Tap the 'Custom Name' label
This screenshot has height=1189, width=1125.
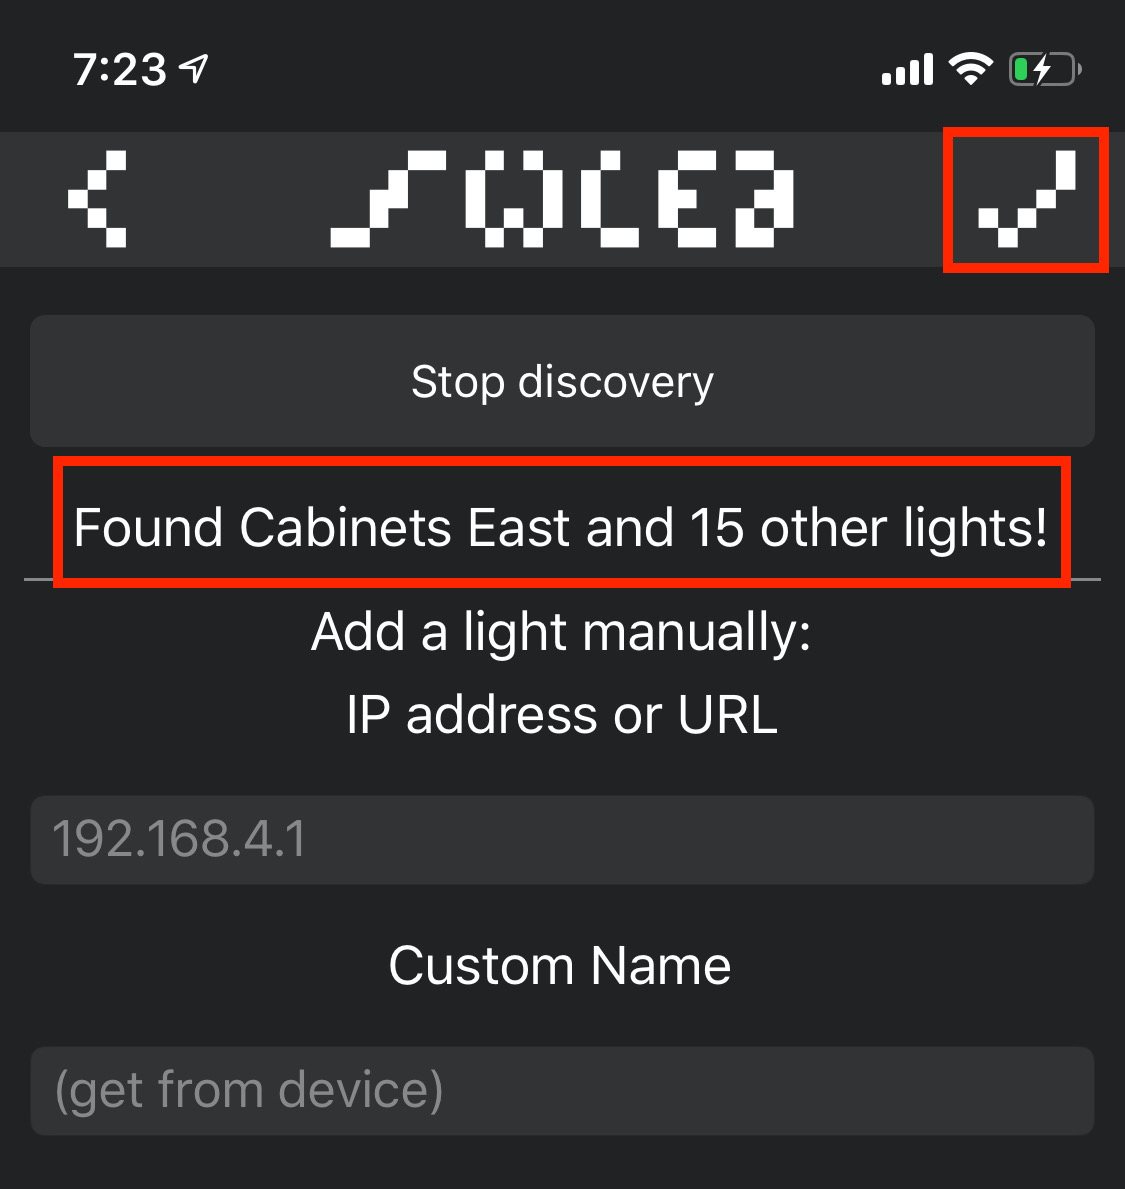click(x=559, y=966)
